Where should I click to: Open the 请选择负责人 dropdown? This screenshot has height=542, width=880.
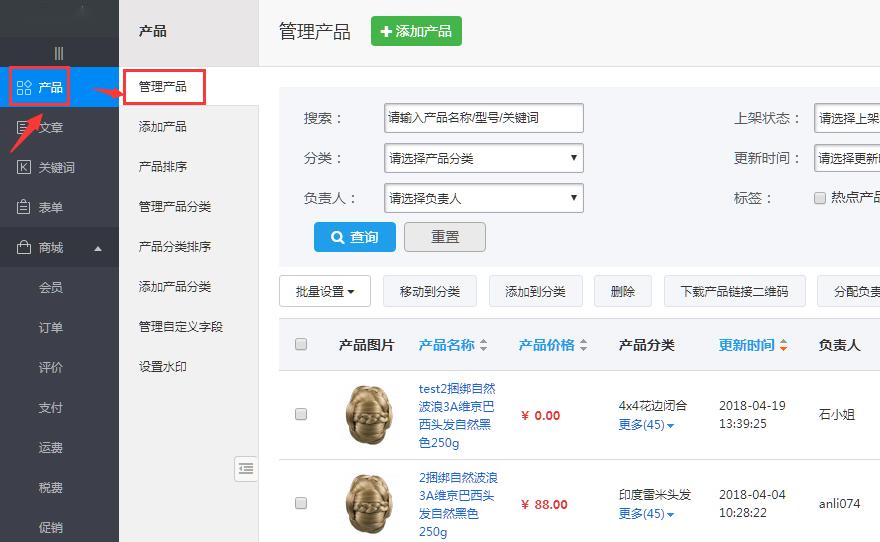tap(483, 198)
